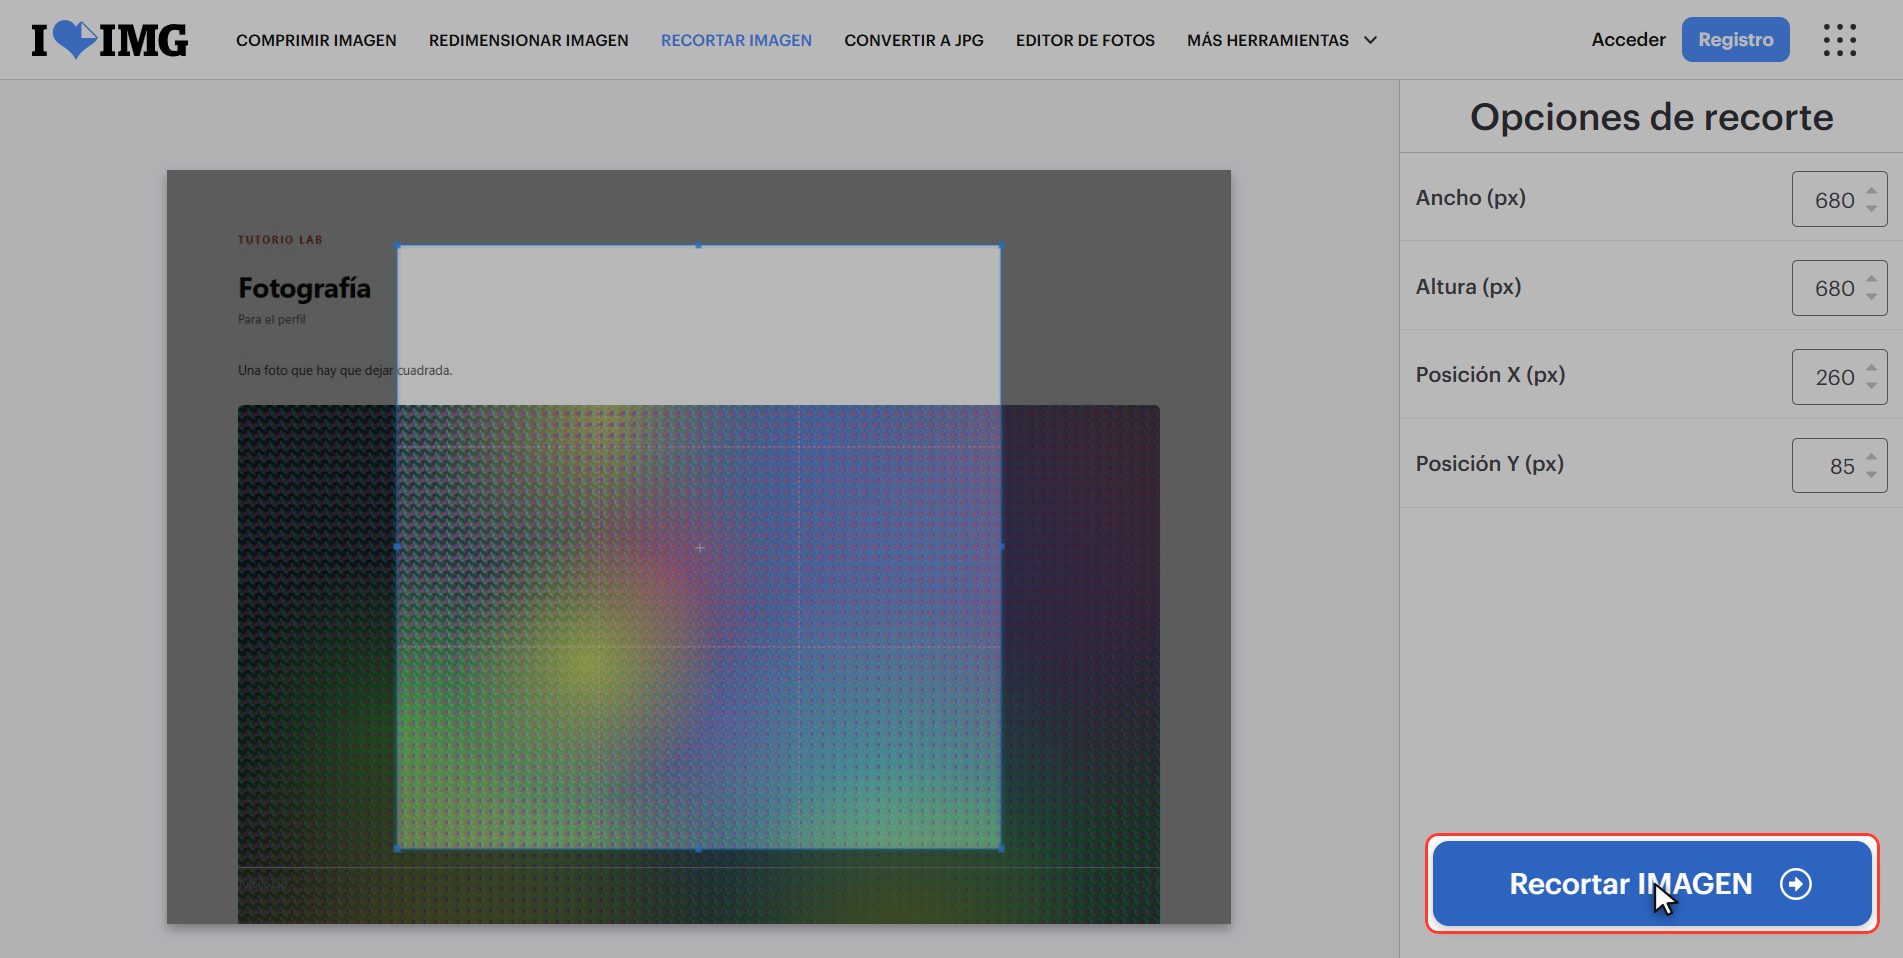The width and height of the screenshot is (1903, 958).
Task: Click the crop box bottom-left corner handle
Action: [398, 849]
